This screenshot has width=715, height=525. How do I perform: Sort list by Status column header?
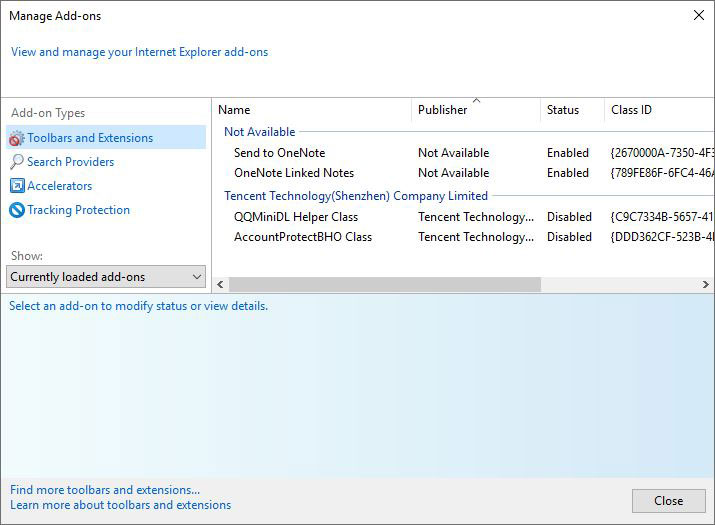[x=573, y=110]
